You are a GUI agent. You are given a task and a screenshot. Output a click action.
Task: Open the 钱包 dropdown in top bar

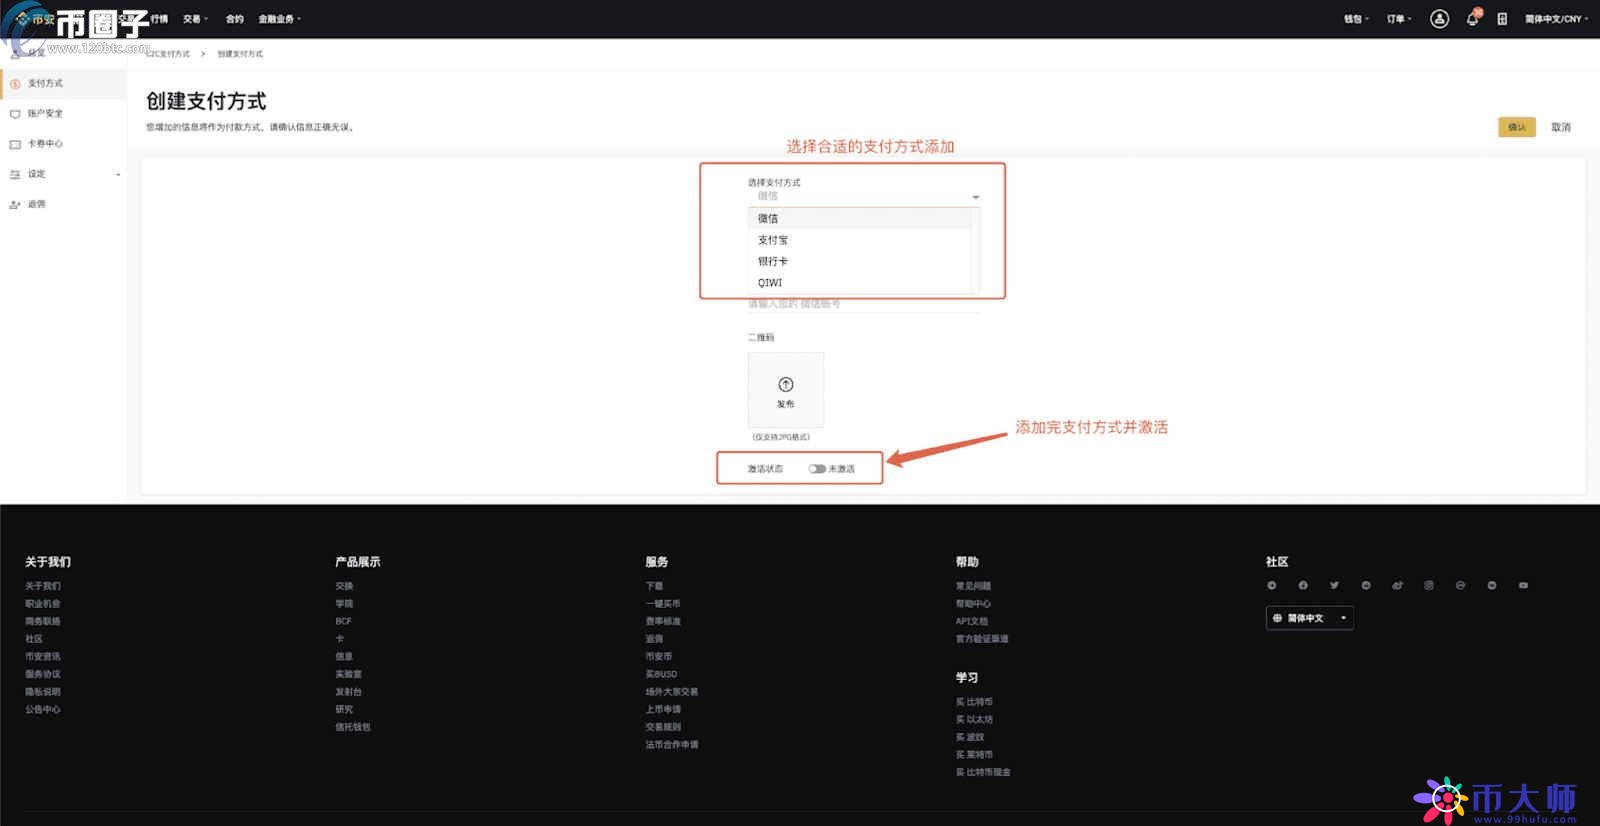(1356, 19)
